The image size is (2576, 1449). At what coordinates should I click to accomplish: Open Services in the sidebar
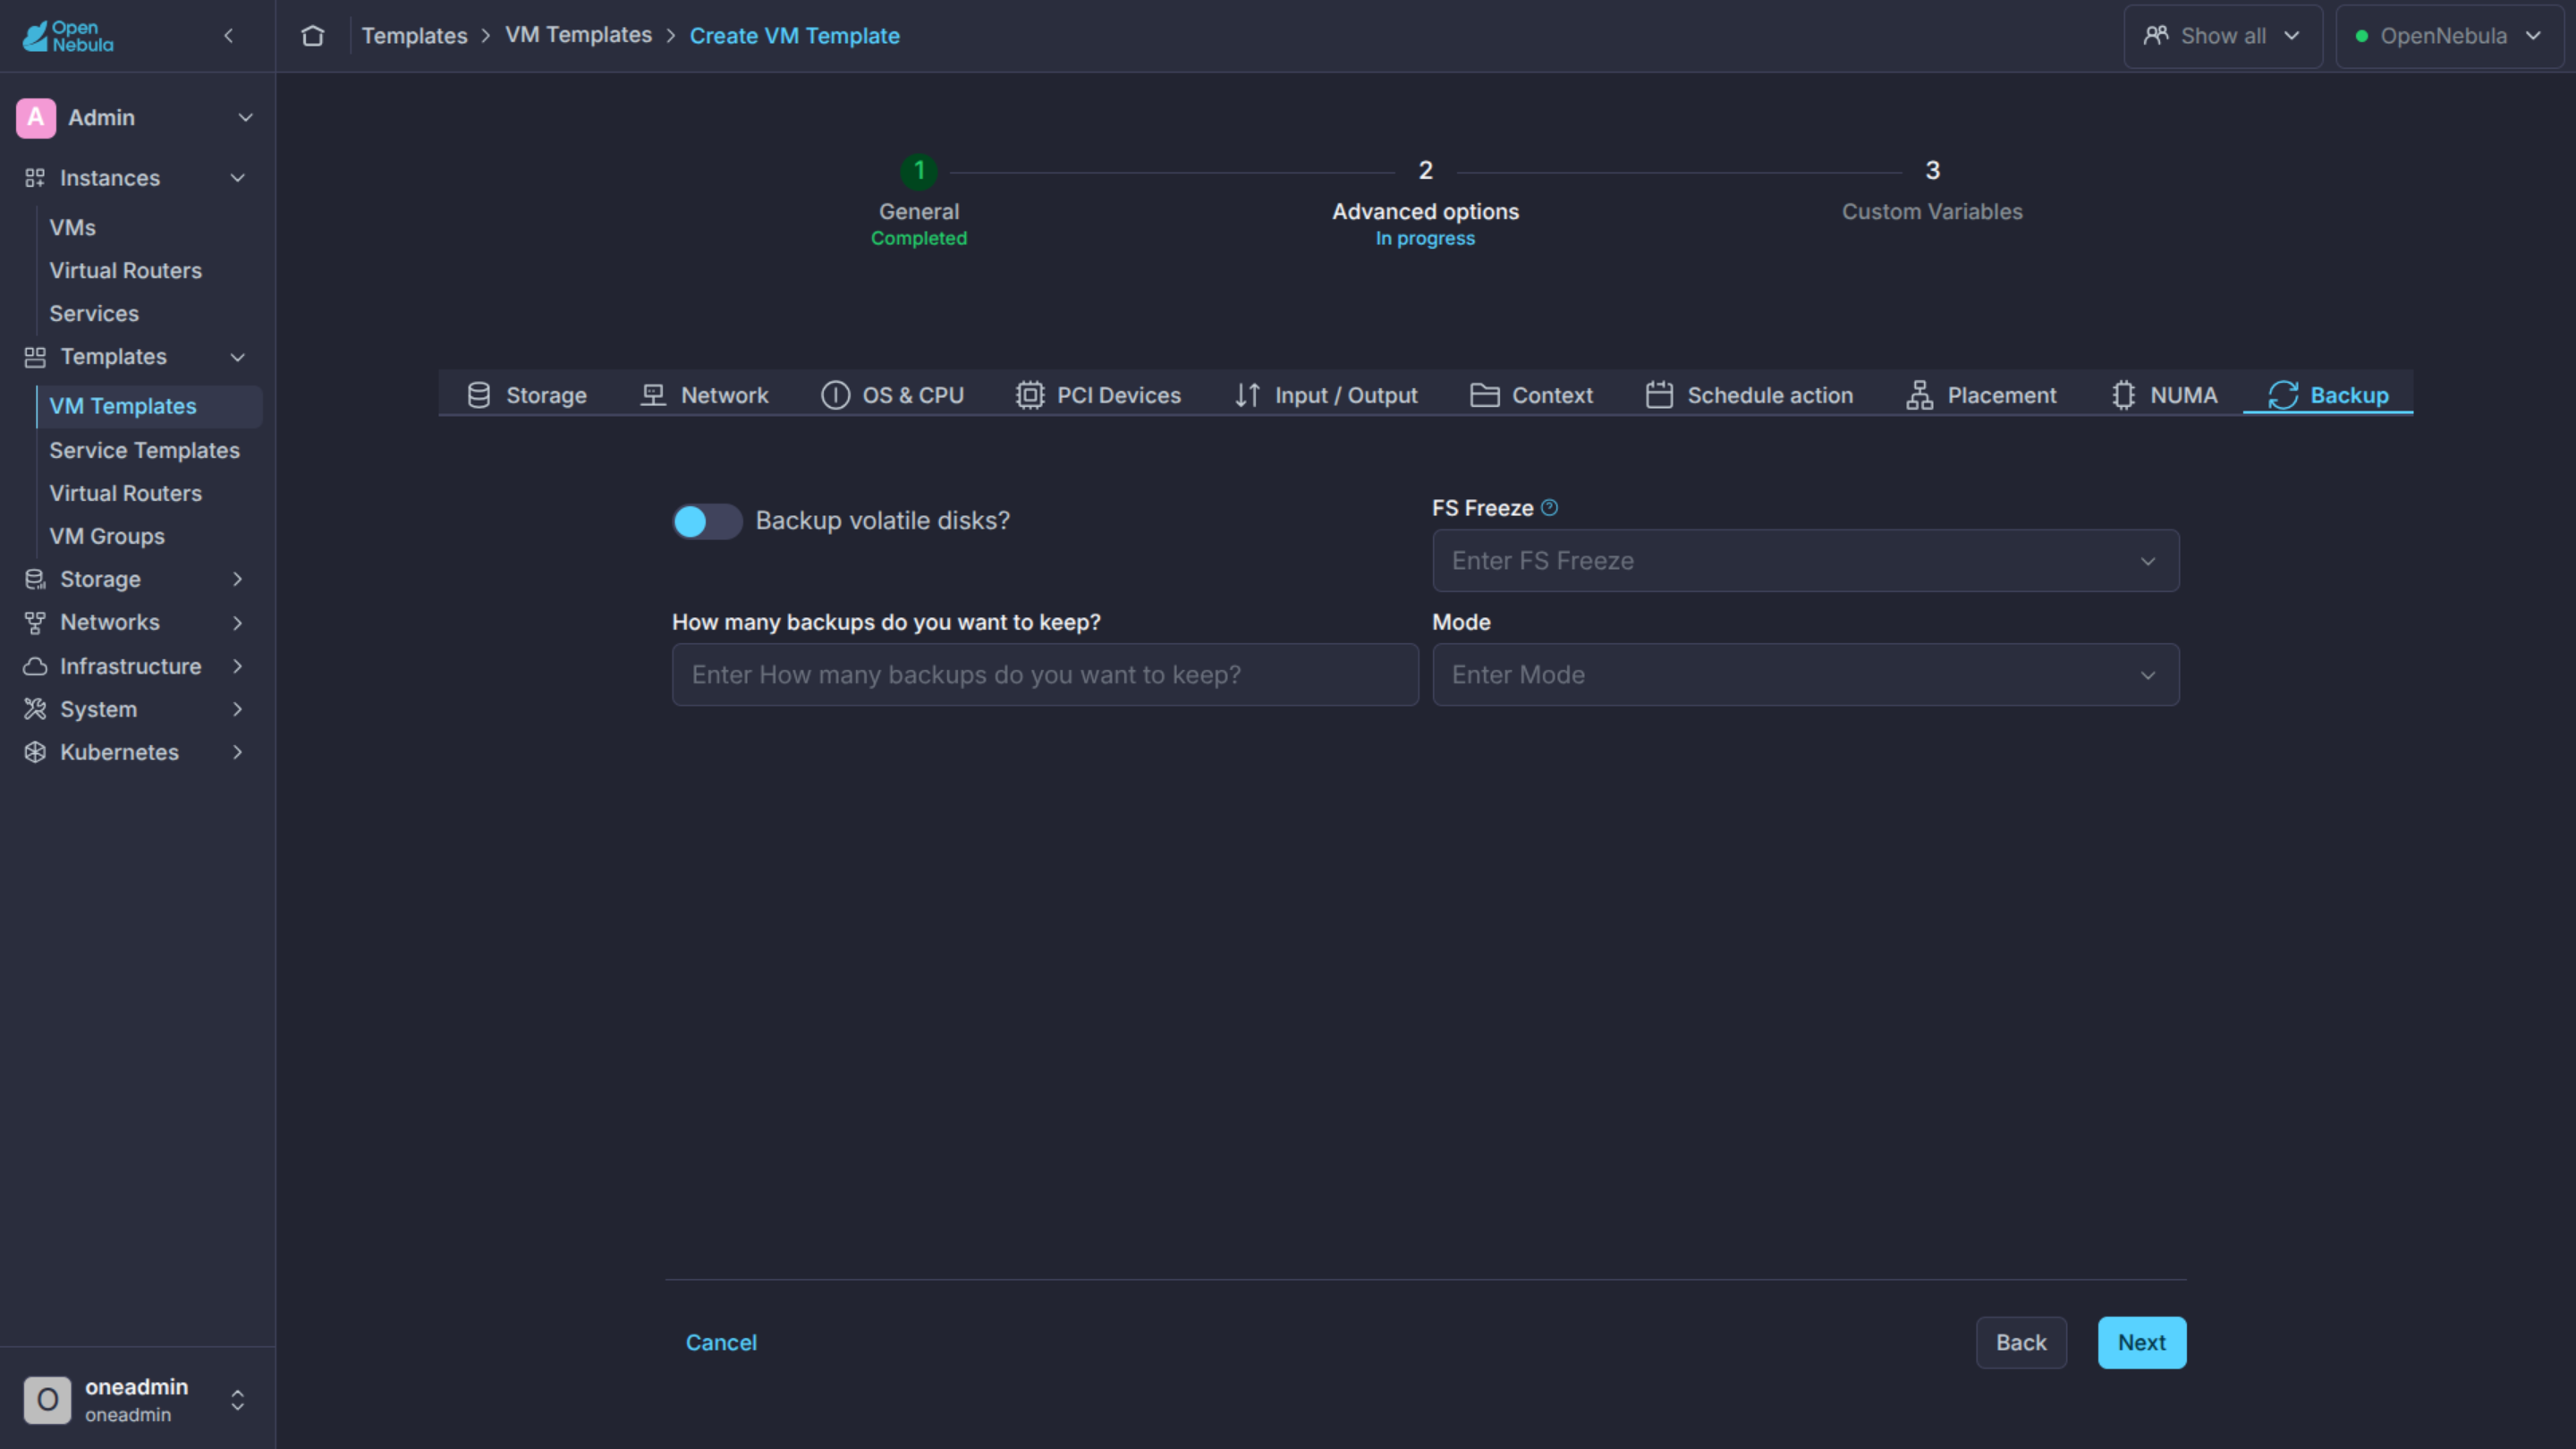[x=94, y=314]
